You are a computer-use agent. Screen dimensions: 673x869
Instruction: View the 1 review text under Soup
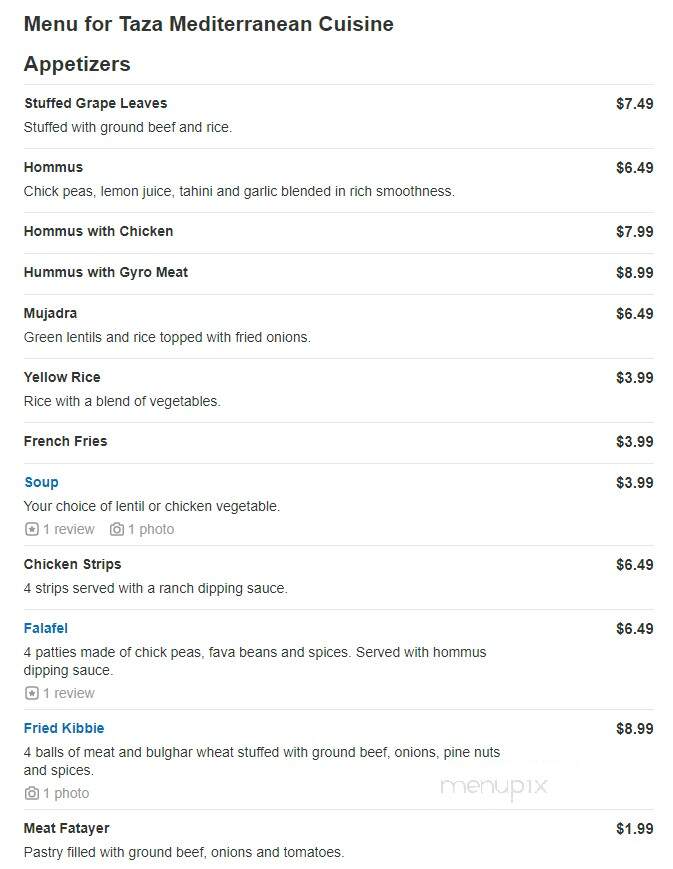[x=69, y=529]
